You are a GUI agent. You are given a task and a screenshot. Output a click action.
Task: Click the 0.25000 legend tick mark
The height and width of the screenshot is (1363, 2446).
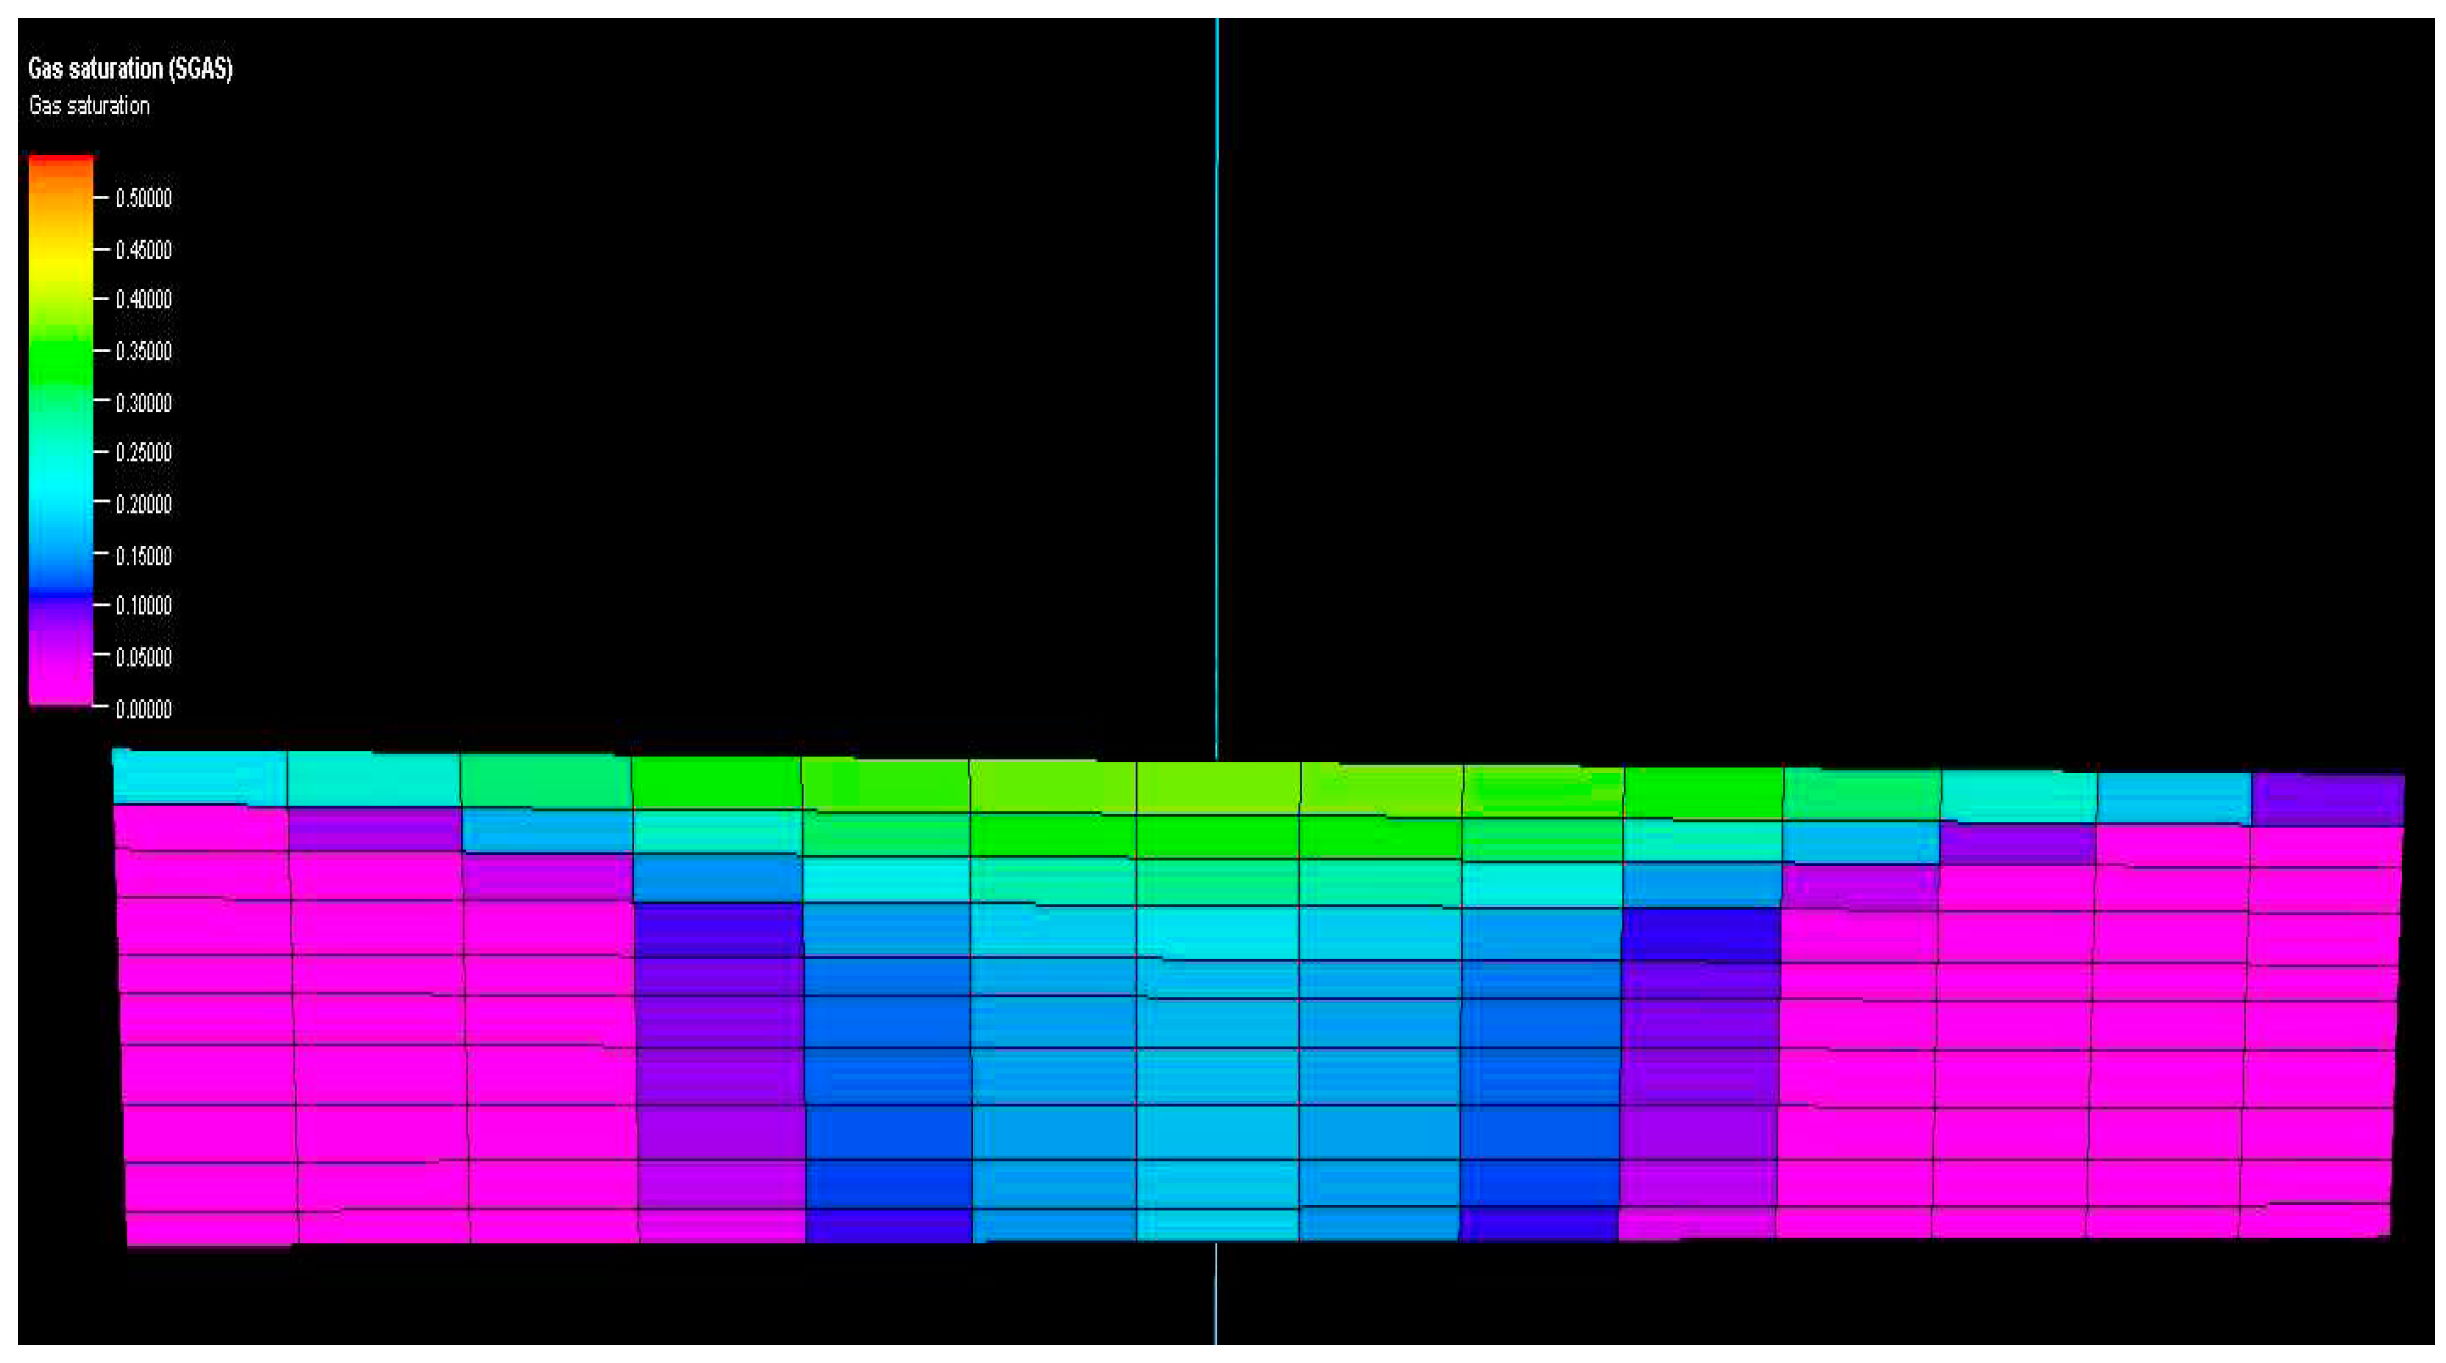pos(100,452)
